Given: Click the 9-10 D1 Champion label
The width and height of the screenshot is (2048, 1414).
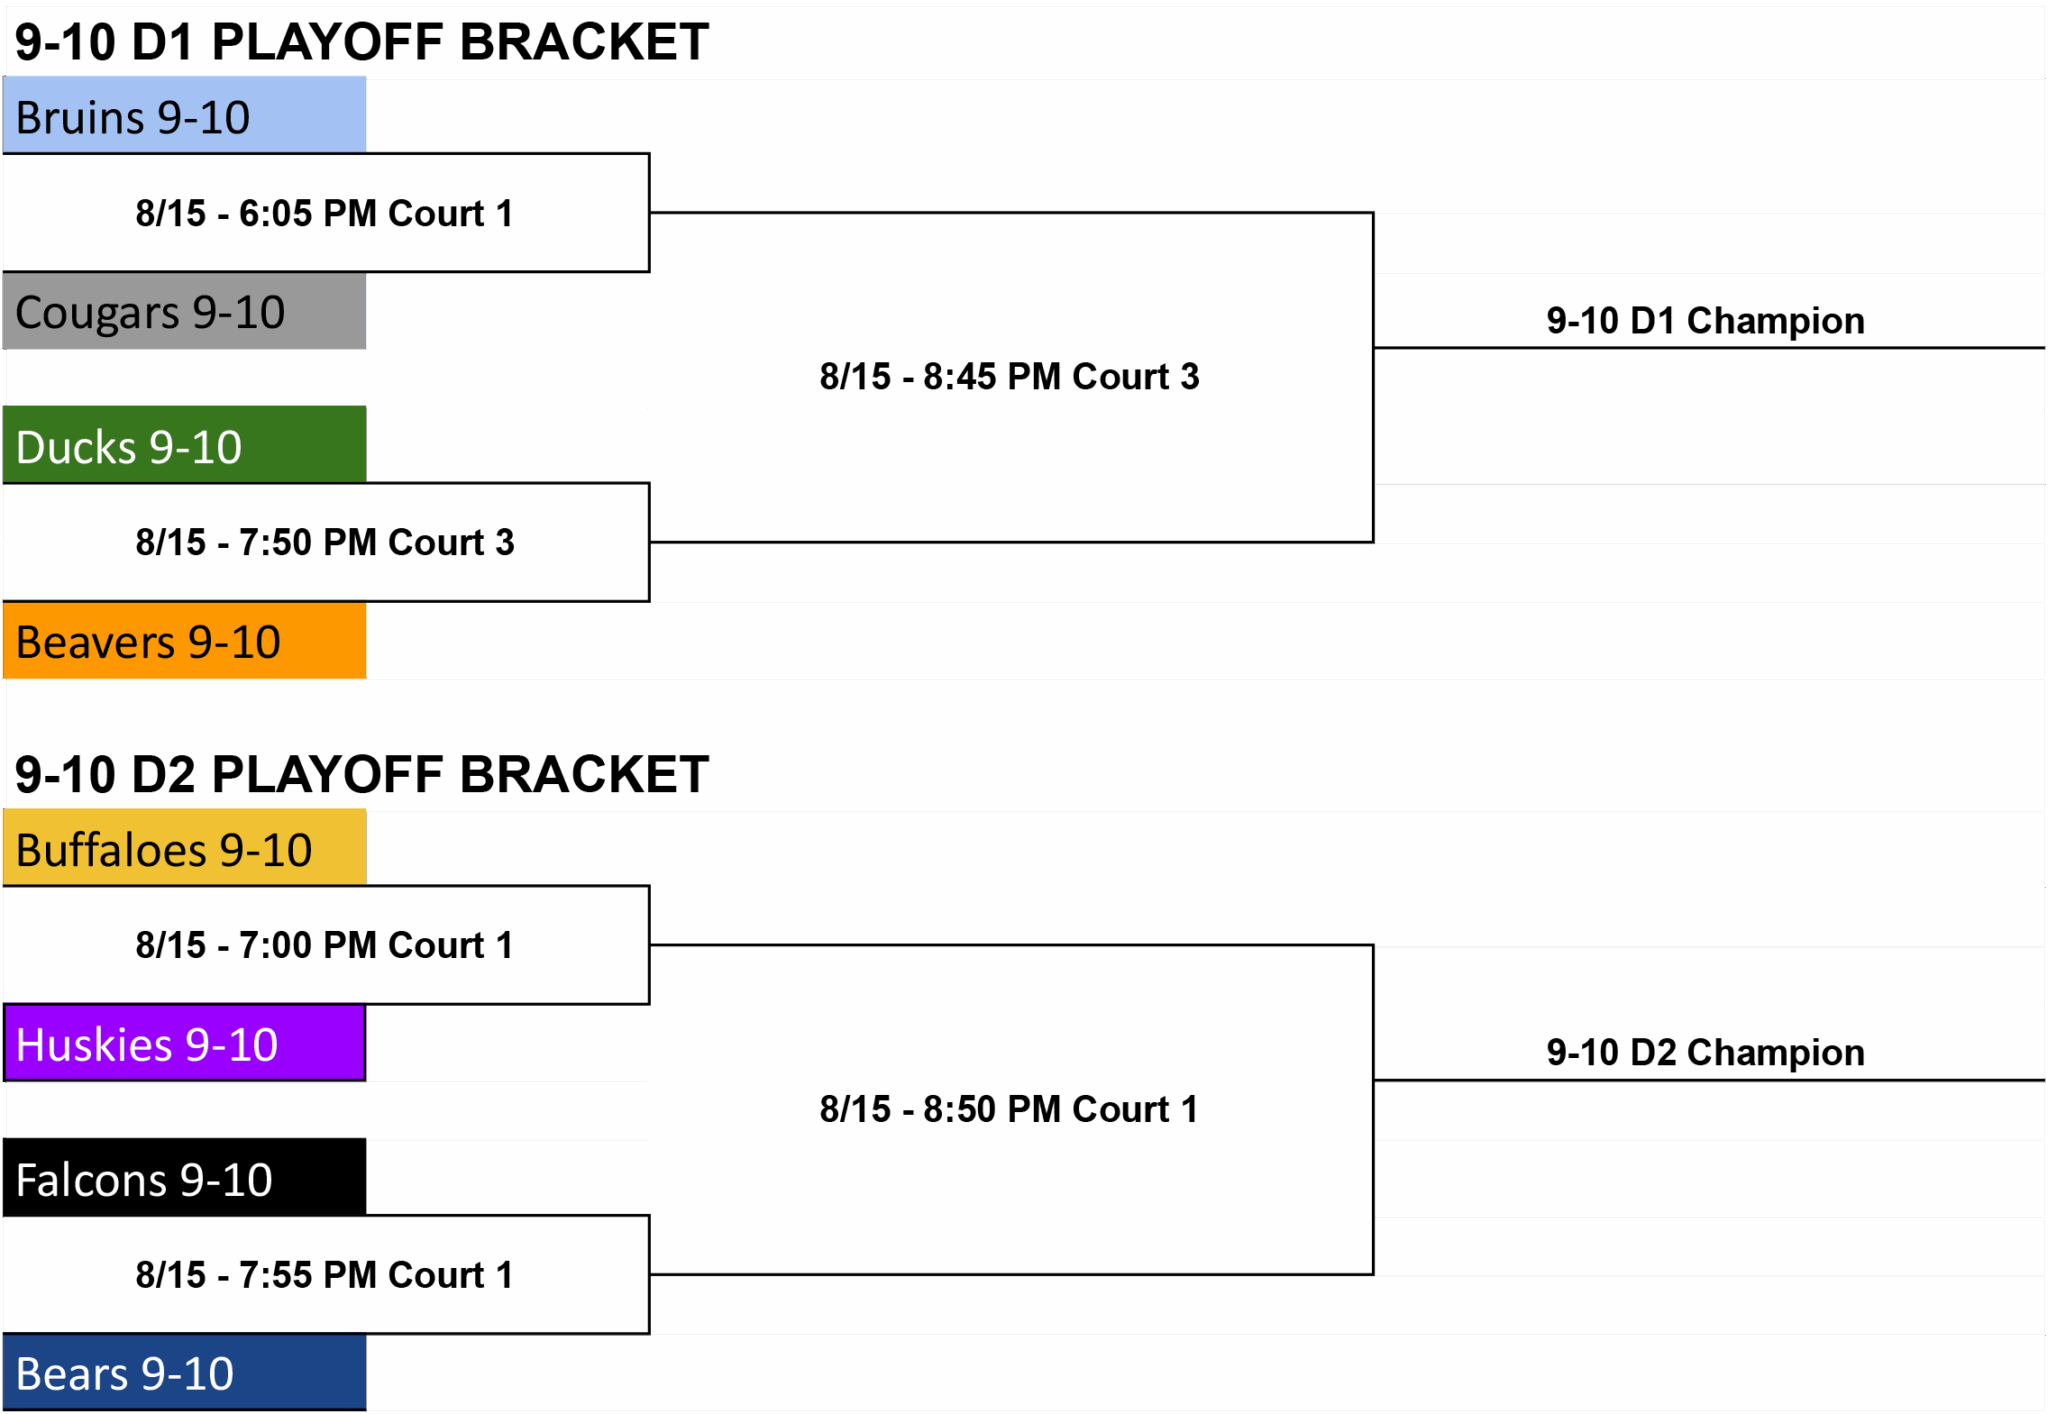Looking at the screenshot, I should click(1705, 321).
